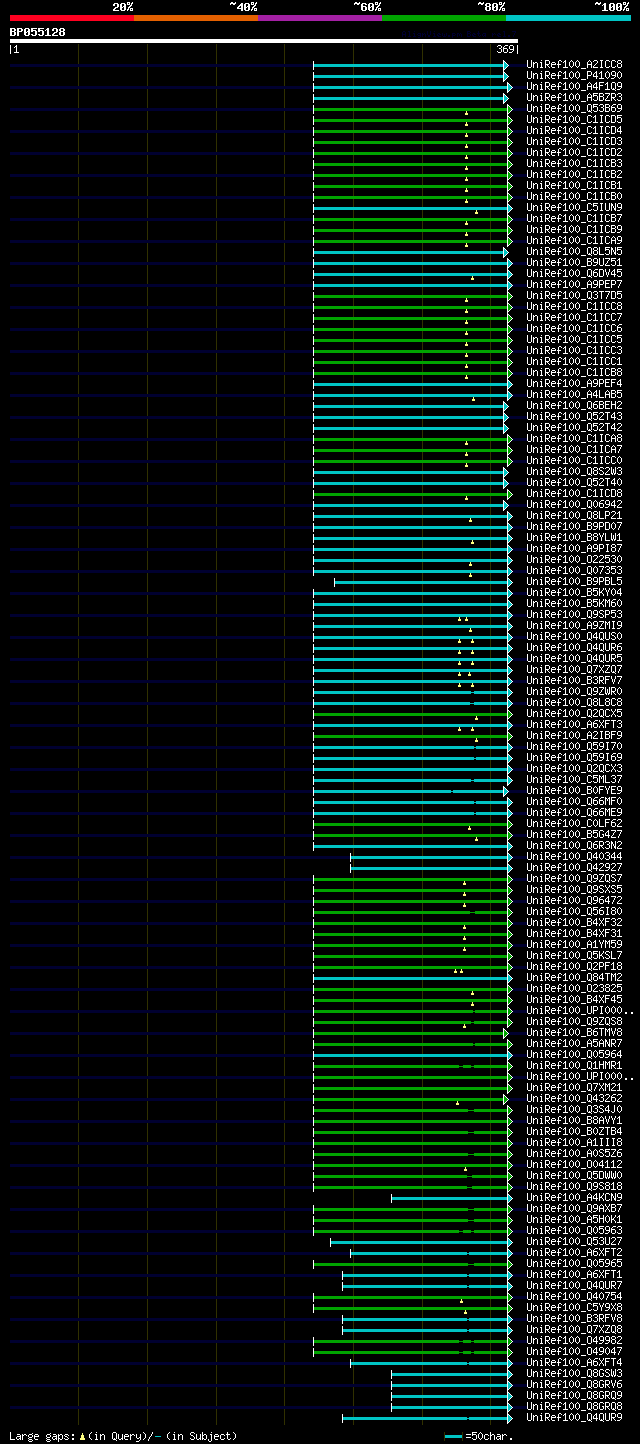Image resolution: width=640 pixels, height=1444 pixels.
Task: Click the purple ~60% identity legend bar
Action: click(x=320, y=18)
